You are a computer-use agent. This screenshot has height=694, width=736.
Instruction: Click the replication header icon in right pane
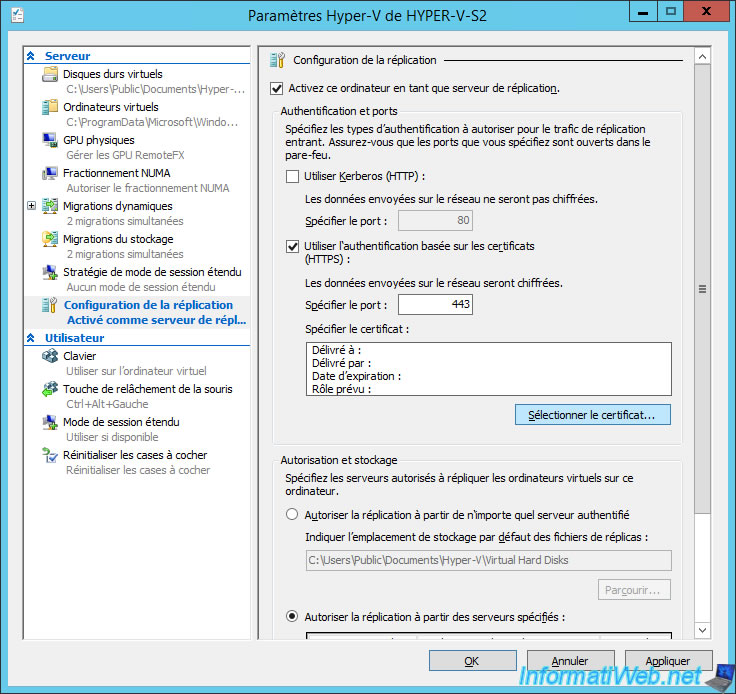[277, 60]
